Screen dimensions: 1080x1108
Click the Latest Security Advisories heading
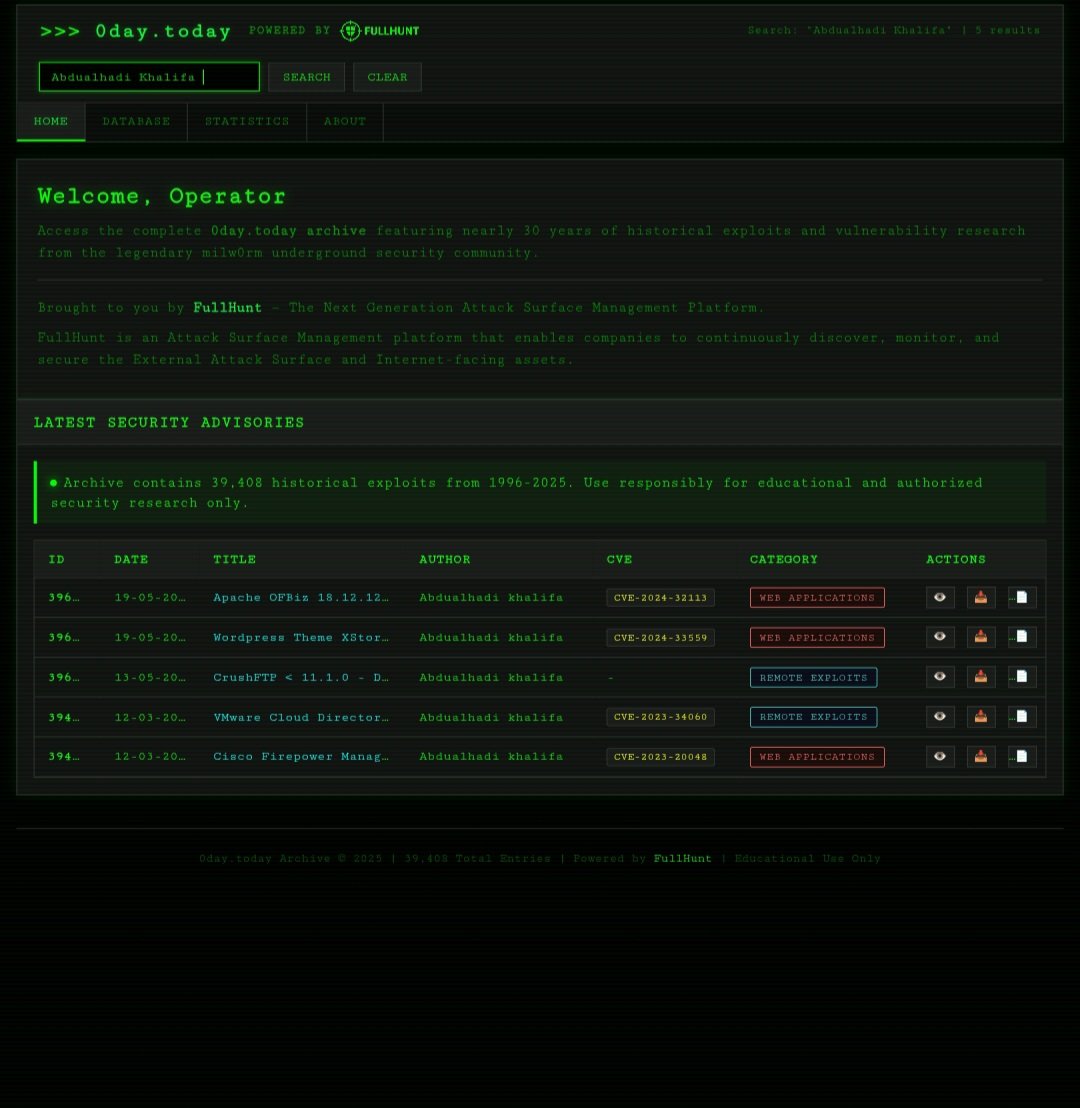point(169,423)
